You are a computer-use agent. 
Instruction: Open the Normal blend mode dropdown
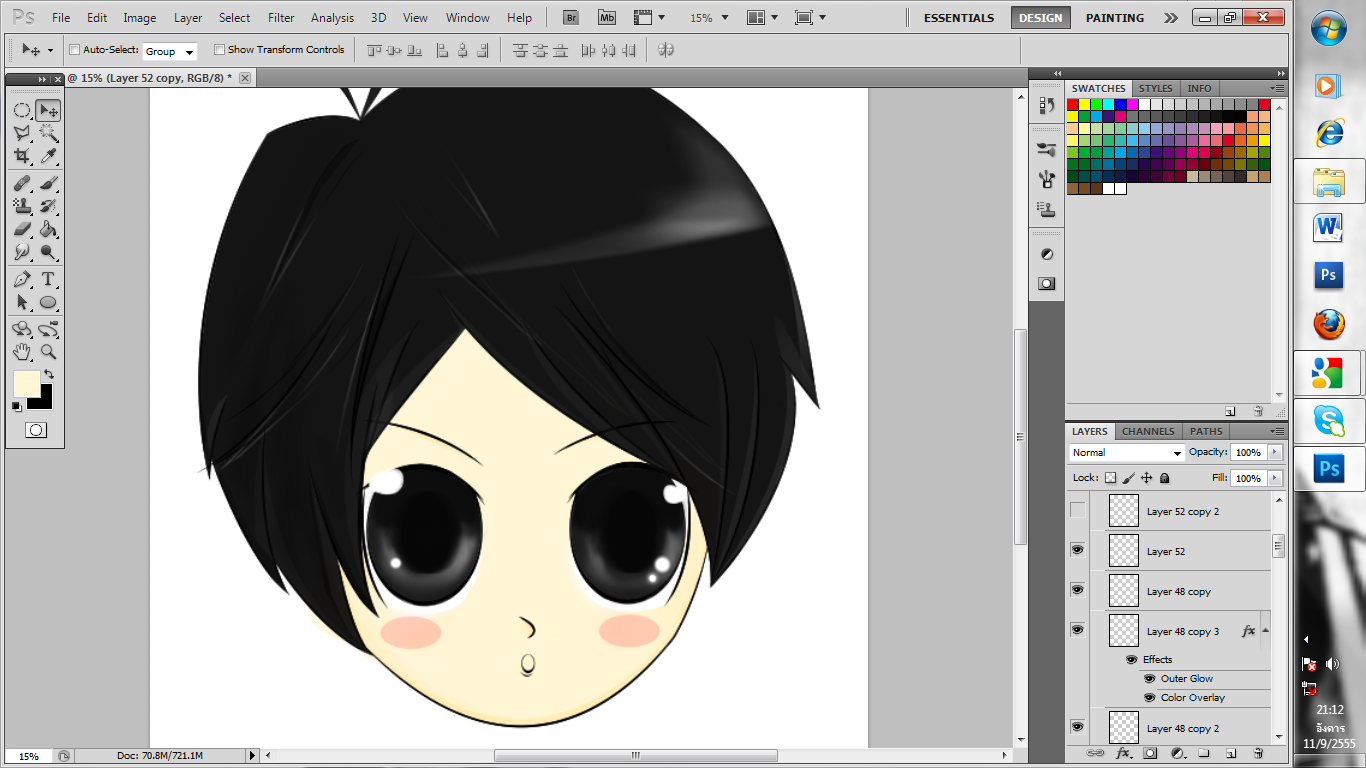pos(1126,453)
